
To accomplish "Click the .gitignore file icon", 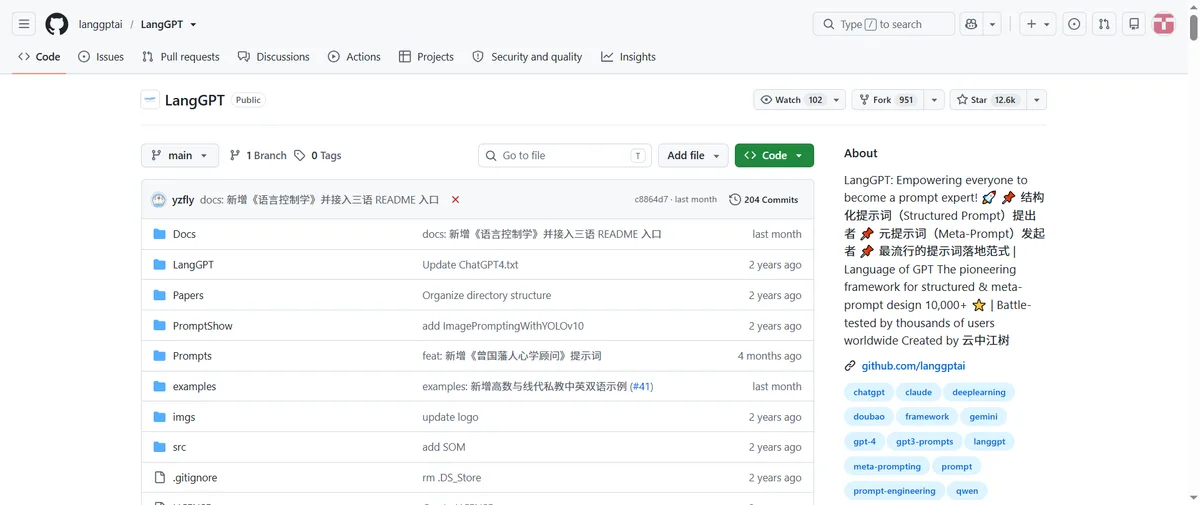I will 159,478.
